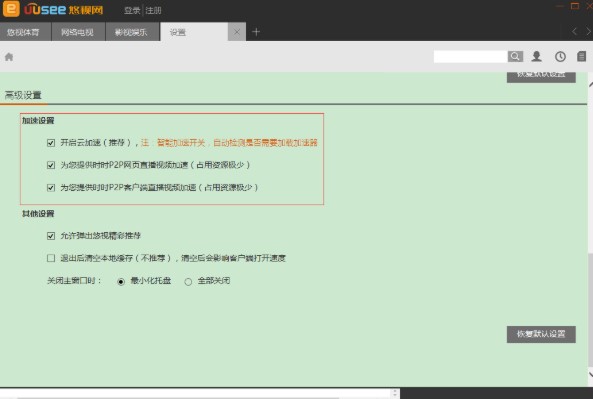Click the 加速设置 heading
This screenshot has width=593, height=399.
tap(38, 121)
